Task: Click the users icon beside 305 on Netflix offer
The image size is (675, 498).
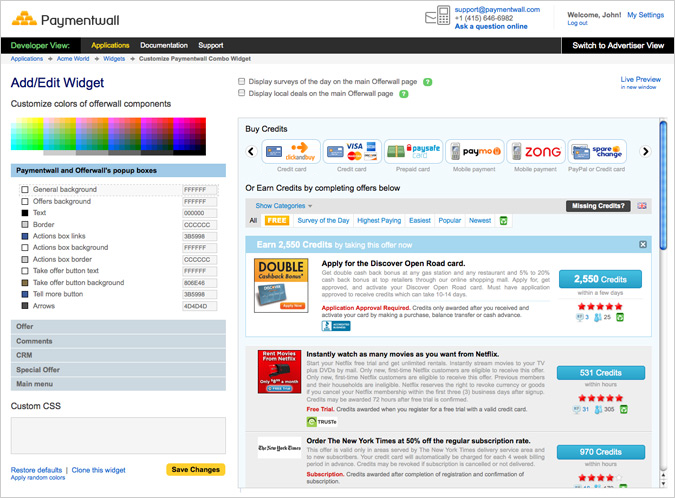Action: click(598, 410)
